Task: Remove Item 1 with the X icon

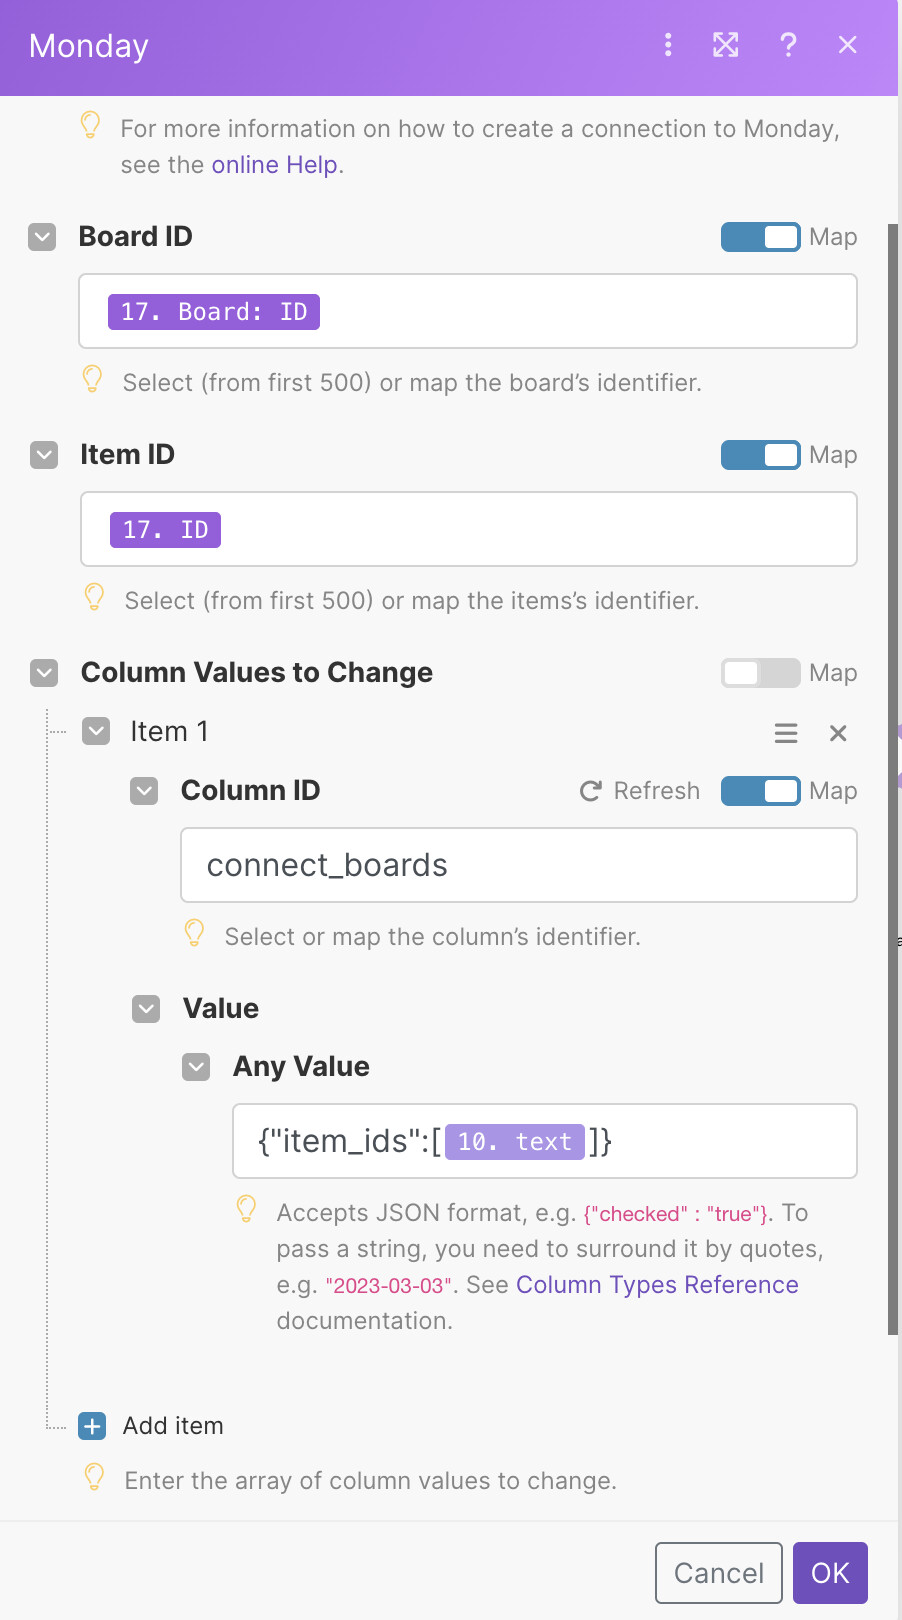Action: coord(838,733)
